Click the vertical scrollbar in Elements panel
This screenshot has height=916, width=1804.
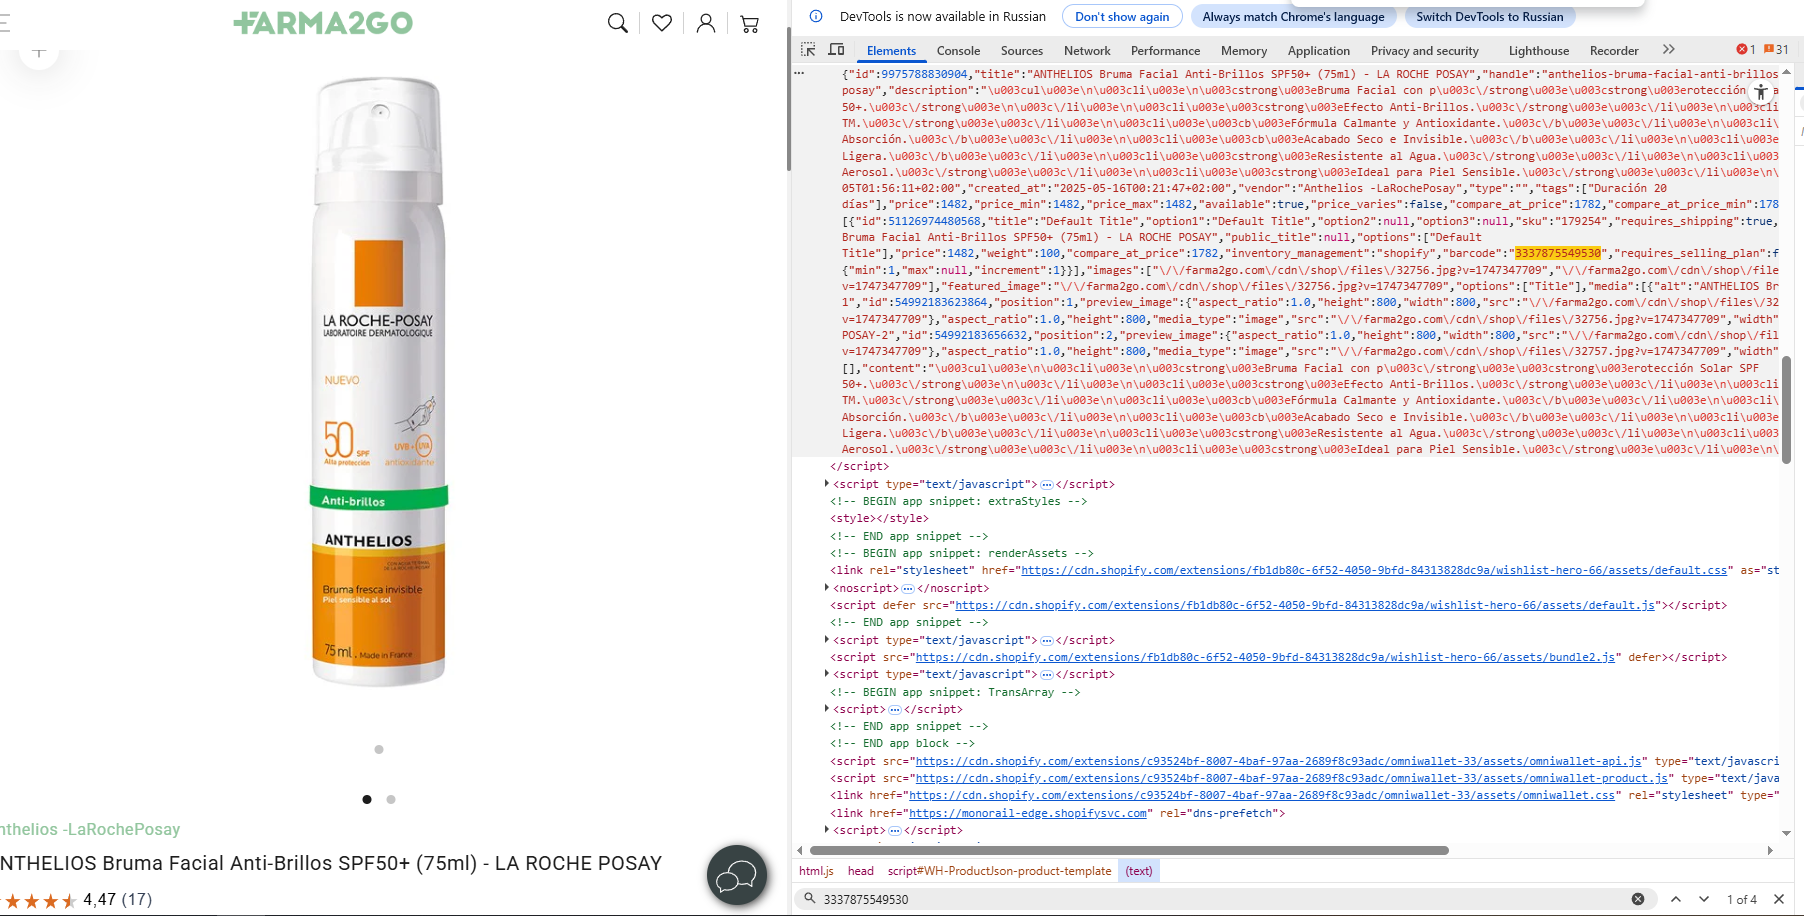coord(1786,408)
